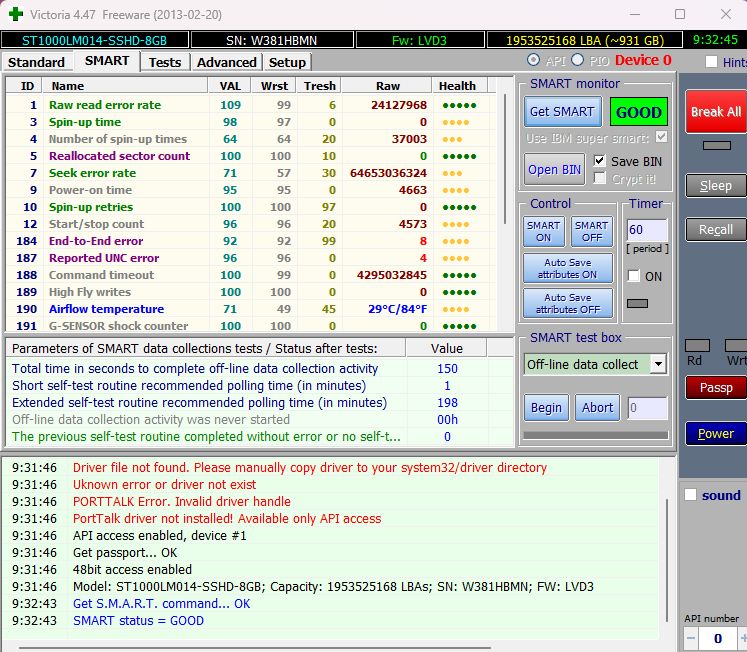This screenshot has width=747, height=652.
Task: Click the SMART attribute table scrollbar
Action: point(505,159)
